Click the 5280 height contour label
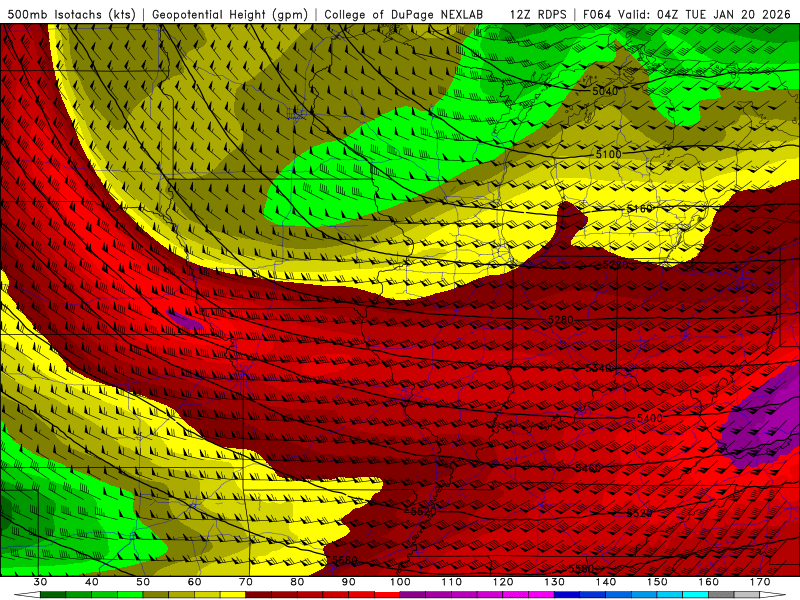800x600 pixels. [x=560, y=320]
